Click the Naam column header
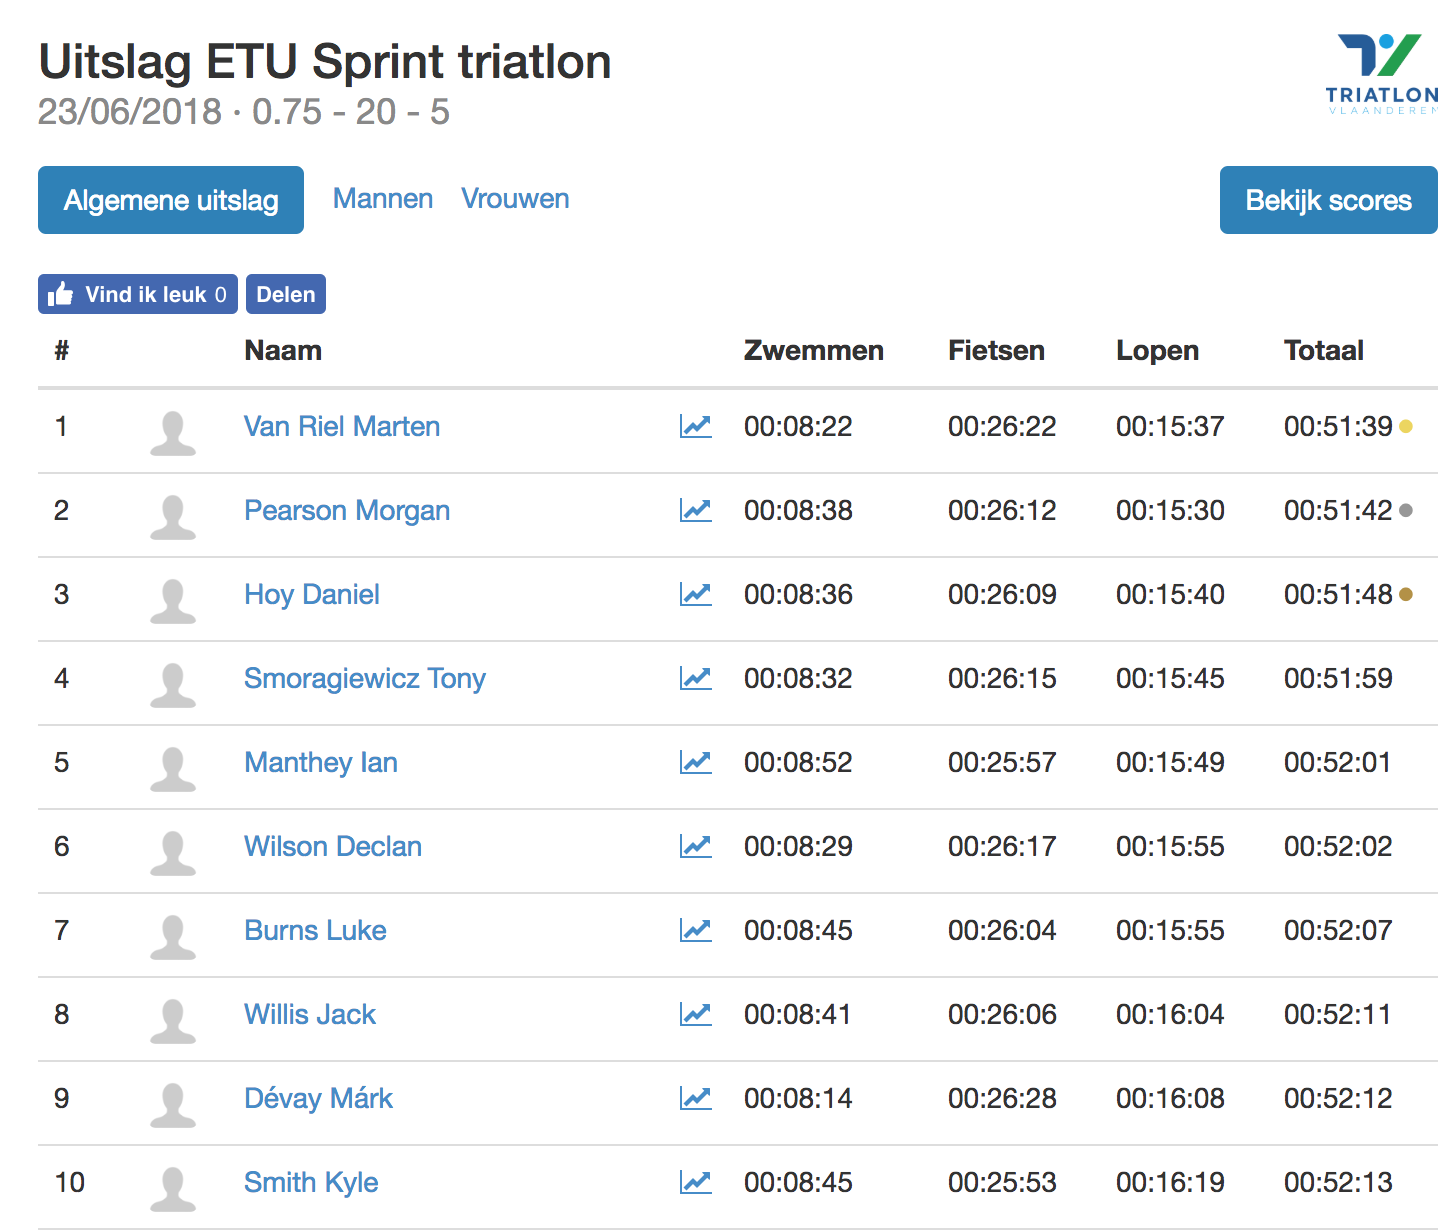Image resolution: width=1456 pixels, height=1230 pixels. click(283, 351)
